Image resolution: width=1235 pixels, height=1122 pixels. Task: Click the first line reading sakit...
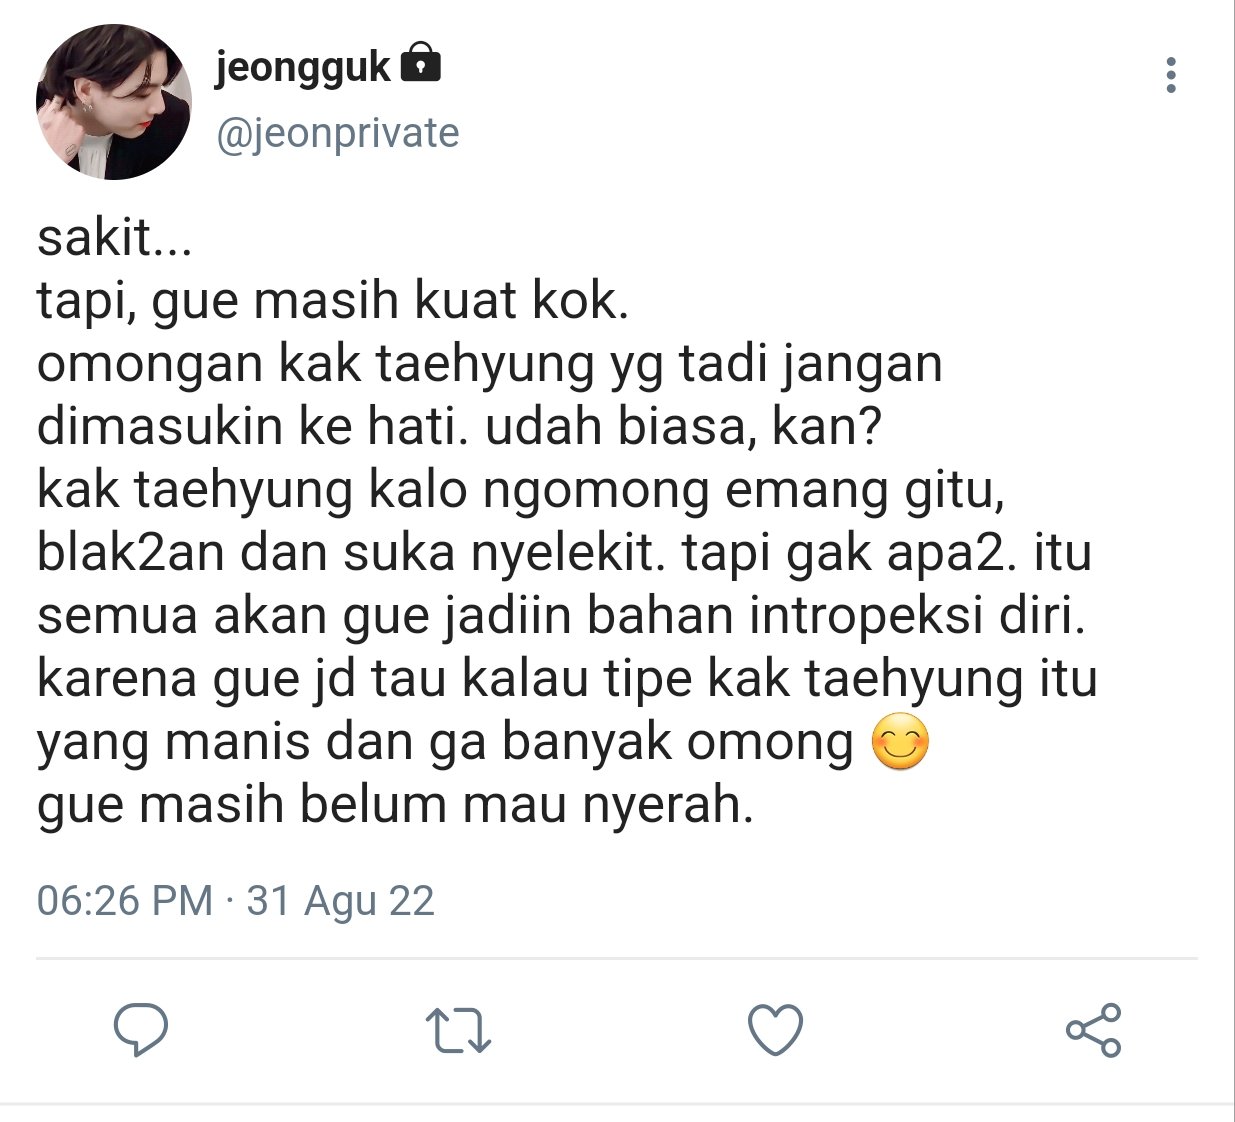[114, 238]
